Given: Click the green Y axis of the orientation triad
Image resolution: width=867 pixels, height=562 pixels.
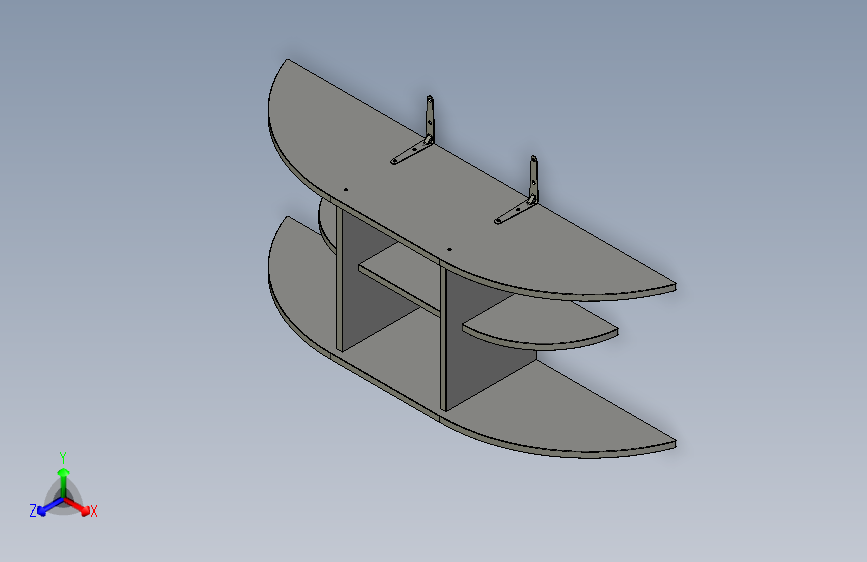Looking at the screenshot, I should (64, 482).
